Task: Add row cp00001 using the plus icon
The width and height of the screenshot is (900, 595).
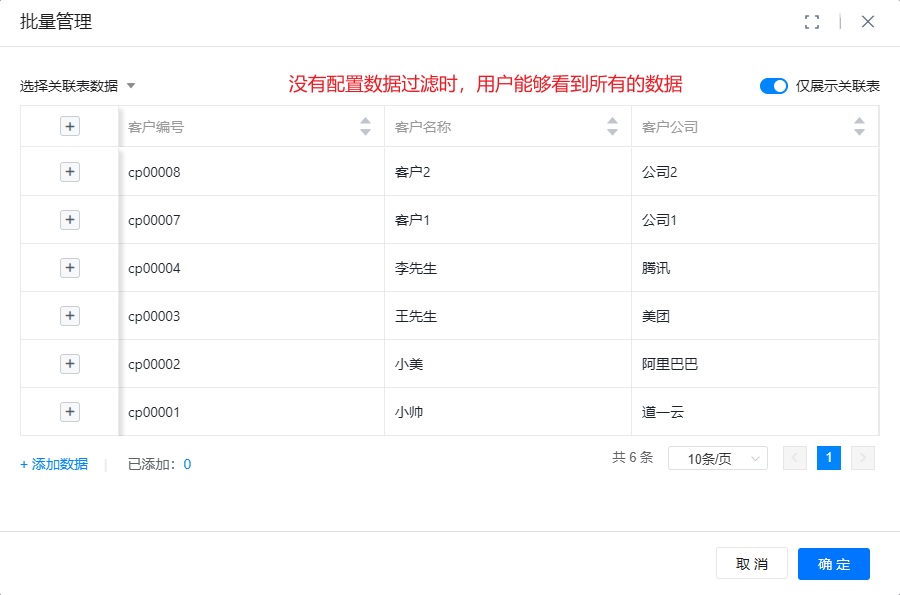Action: click(x=70, y=412)
